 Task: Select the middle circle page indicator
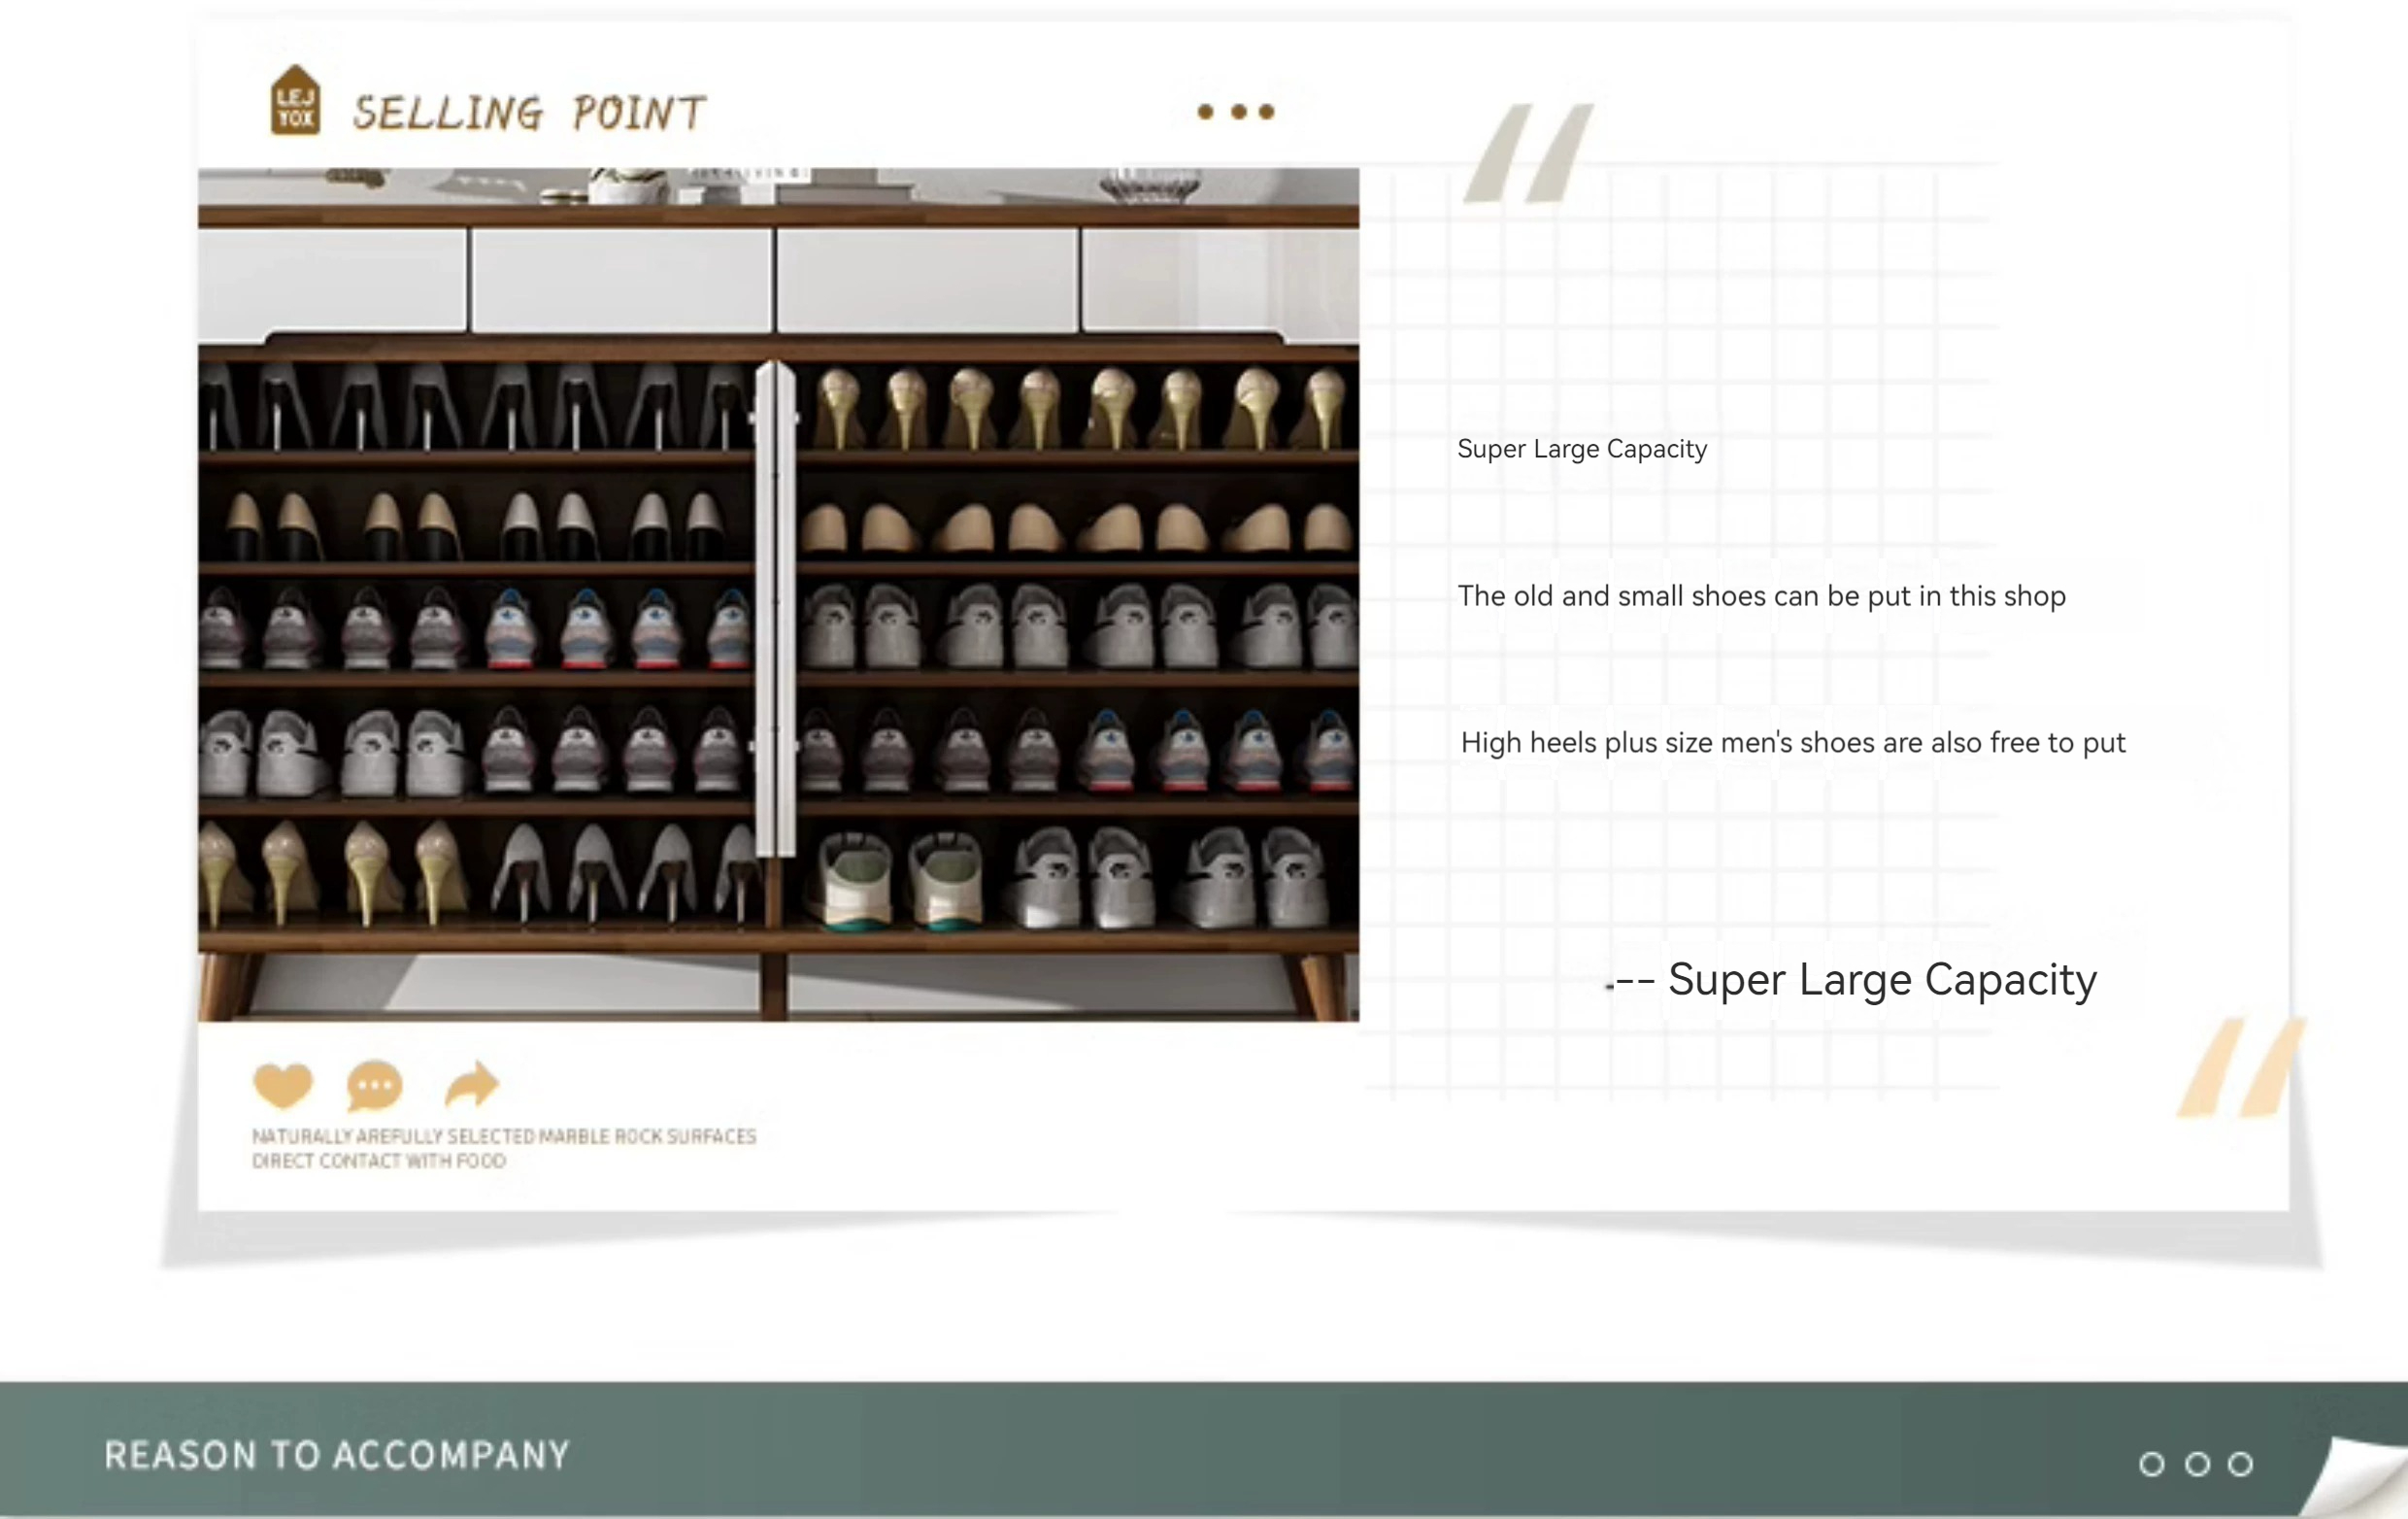(2197, 1464)
